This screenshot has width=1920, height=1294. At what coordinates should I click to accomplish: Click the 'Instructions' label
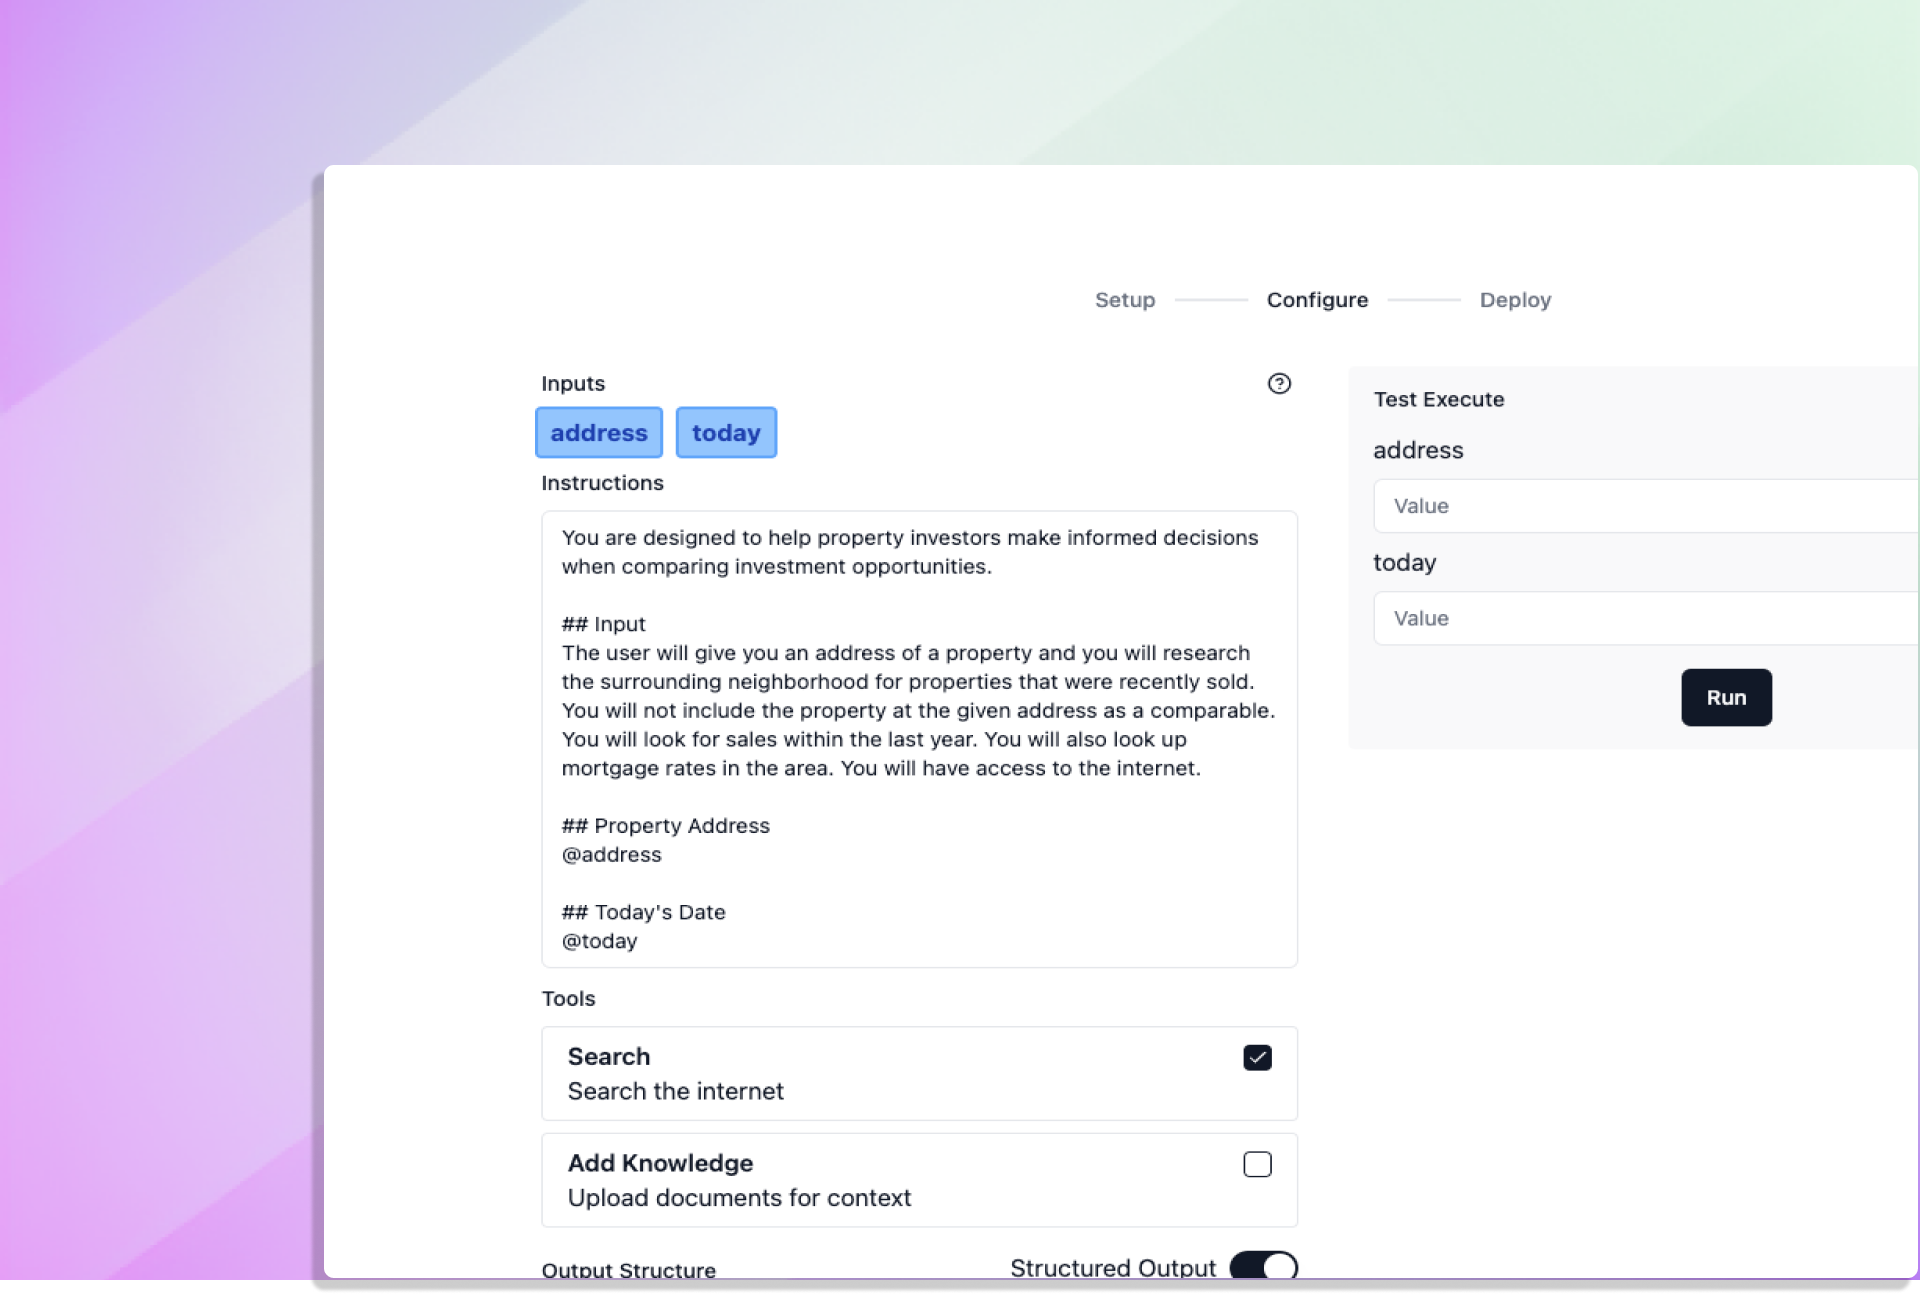click(x=602, y=483)
